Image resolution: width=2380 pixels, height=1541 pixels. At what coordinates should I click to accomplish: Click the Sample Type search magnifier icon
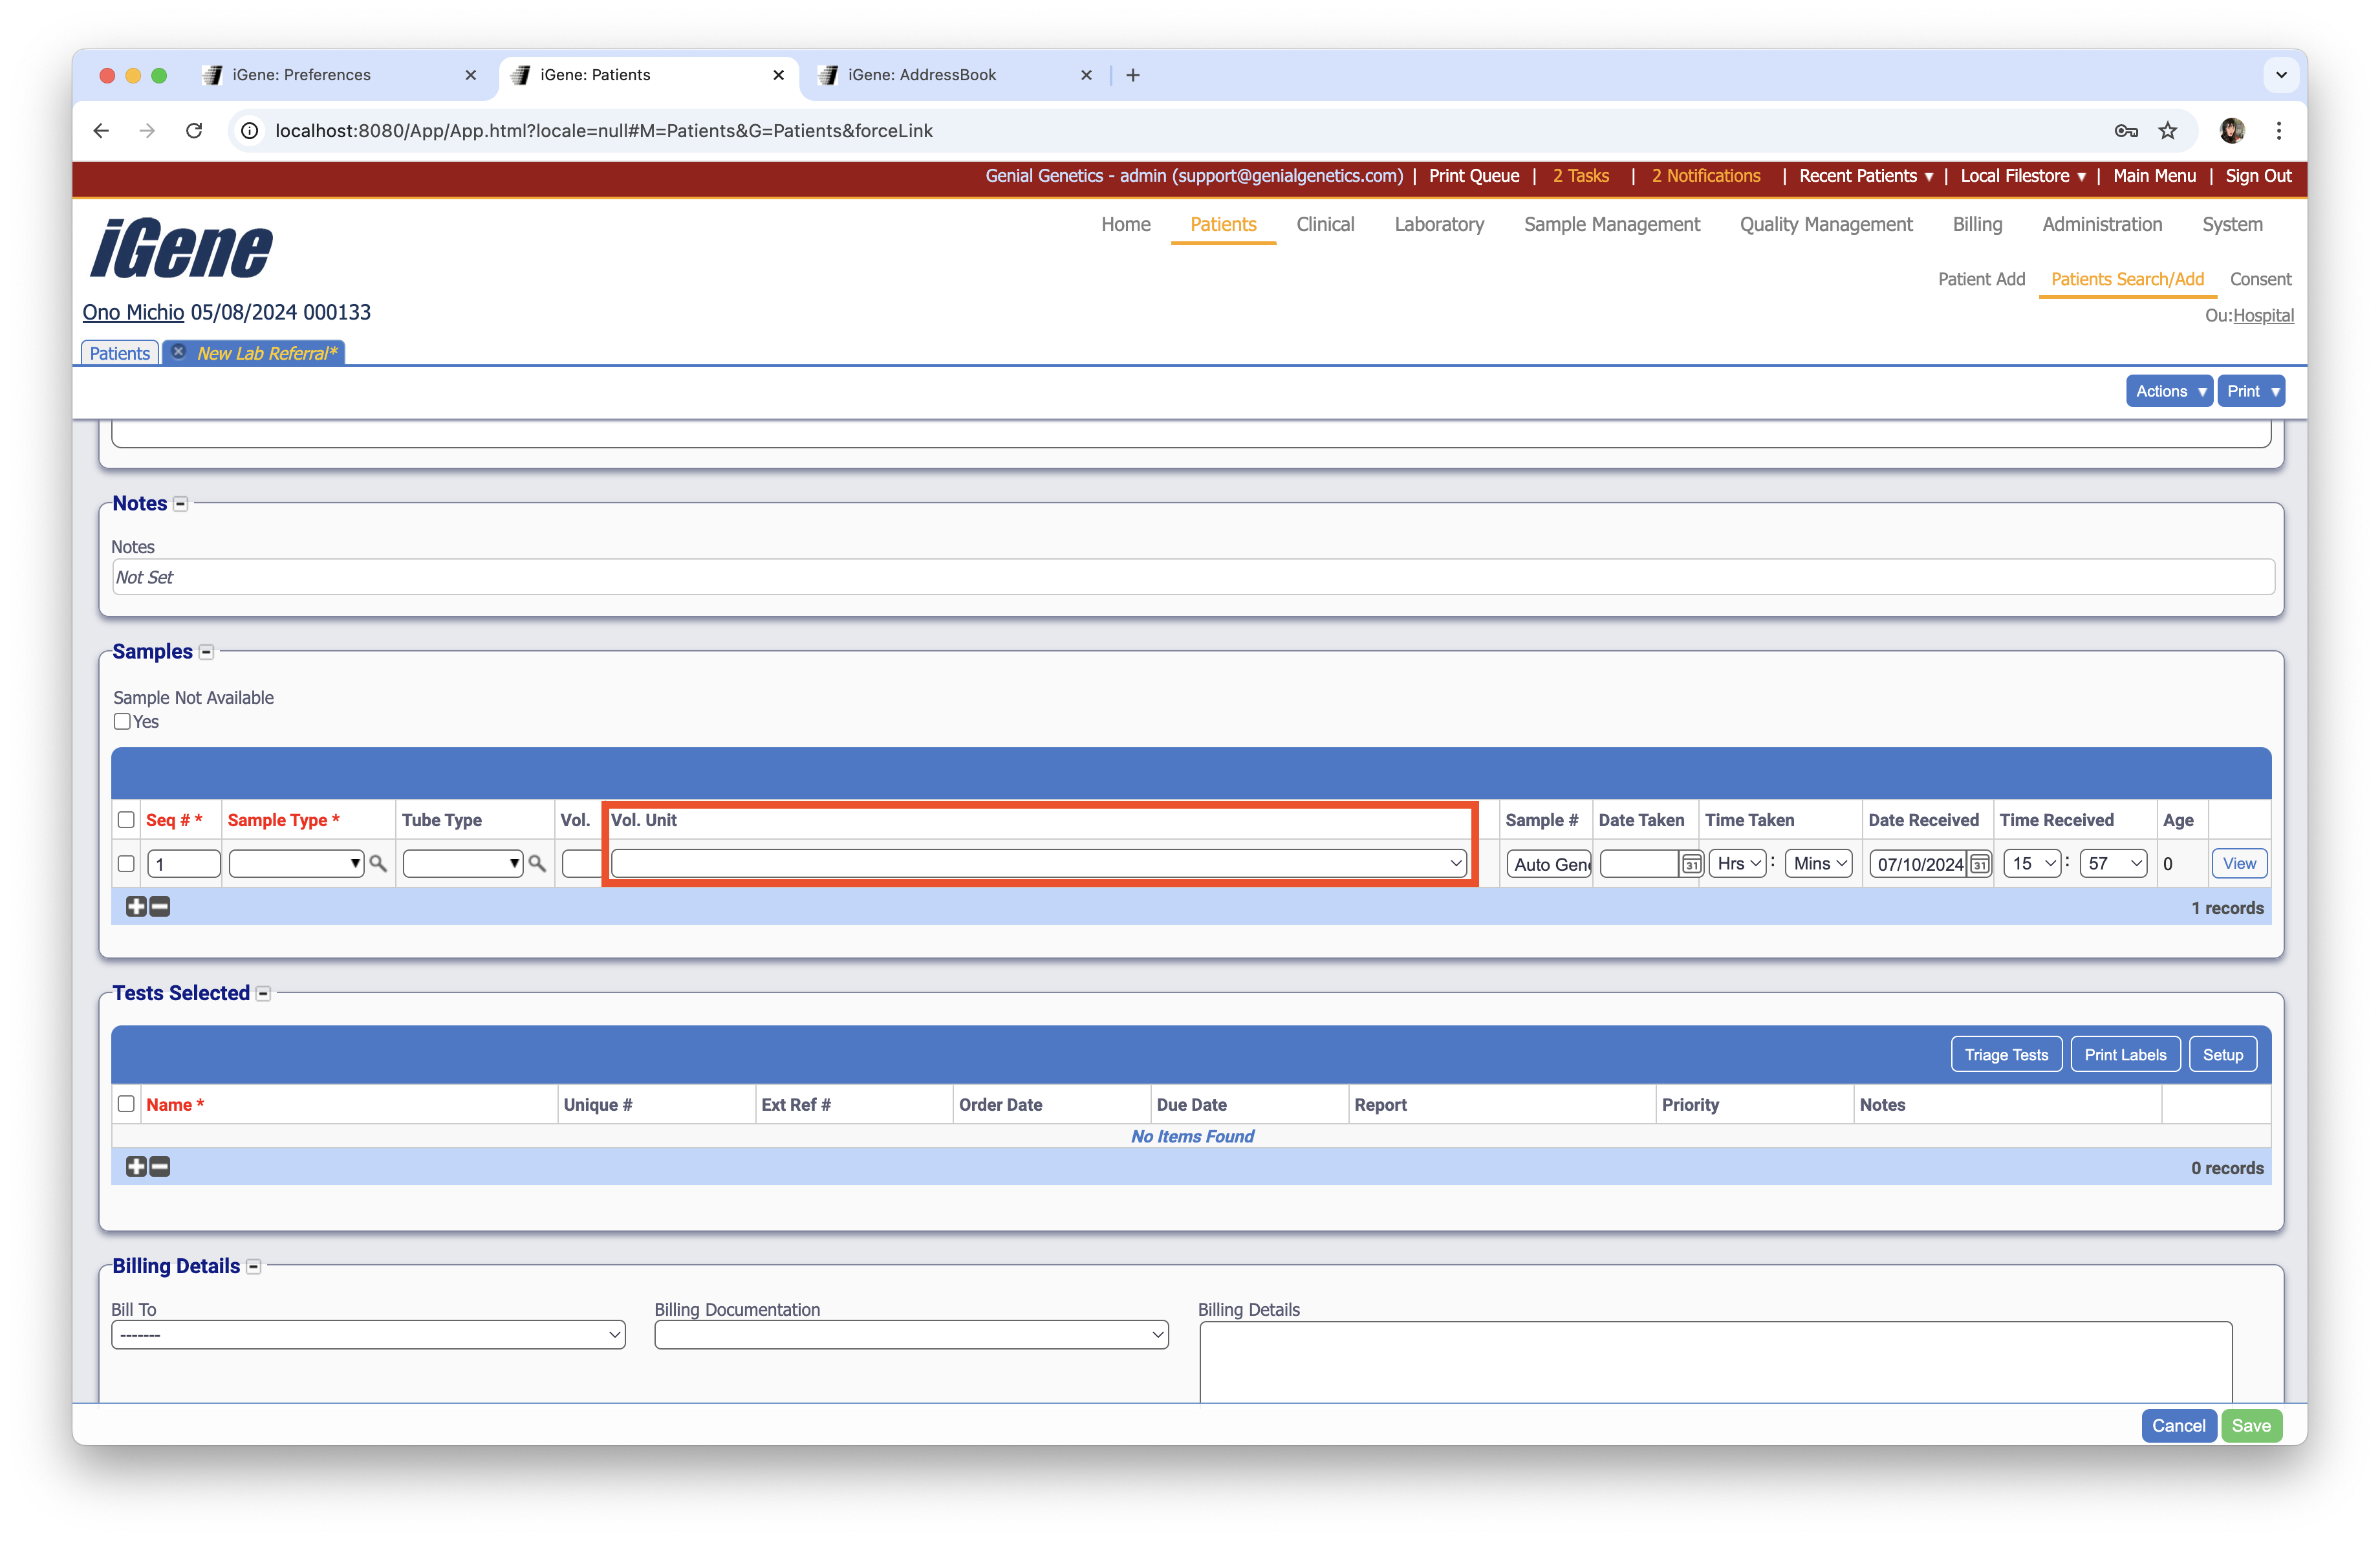coord(378,864)
